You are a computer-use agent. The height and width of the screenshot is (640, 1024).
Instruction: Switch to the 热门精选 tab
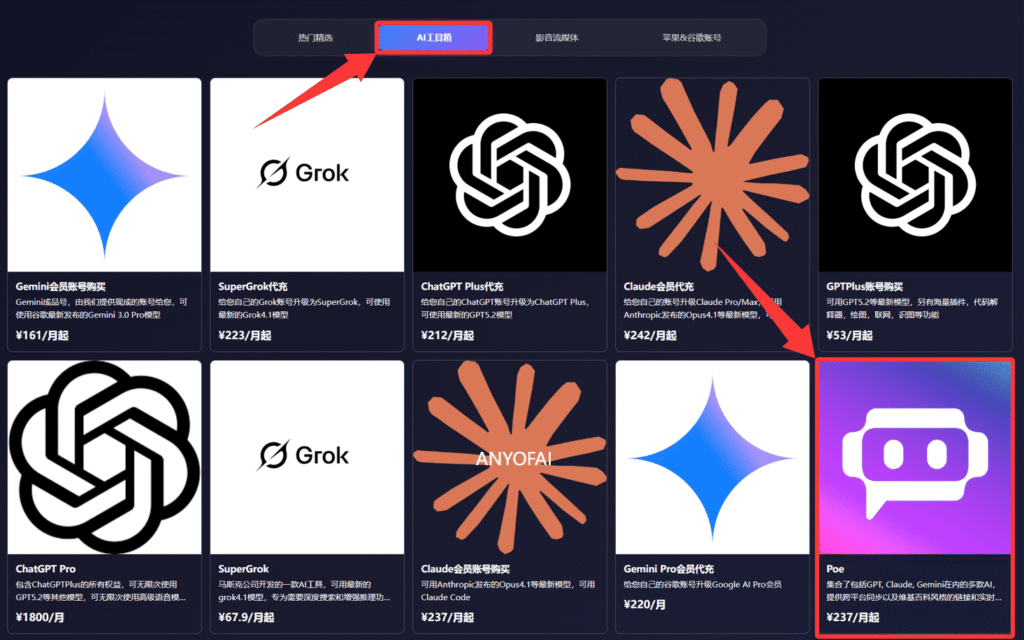315,38
